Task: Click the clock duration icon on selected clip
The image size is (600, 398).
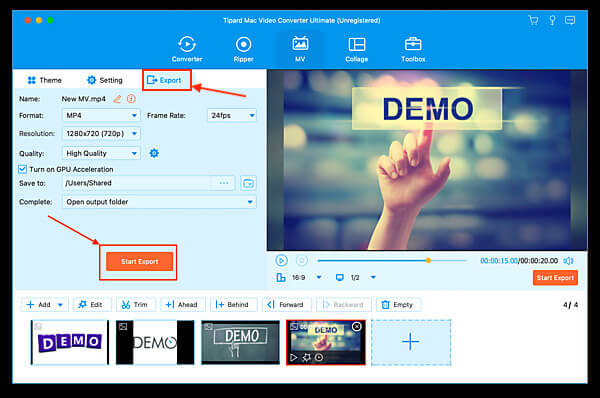Action: coord(319,357)
